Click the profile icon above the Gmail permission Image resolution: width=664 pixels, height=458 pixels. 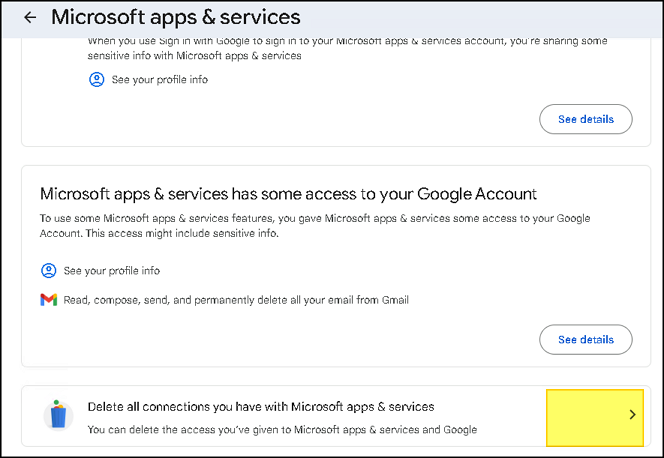point(49,270)
